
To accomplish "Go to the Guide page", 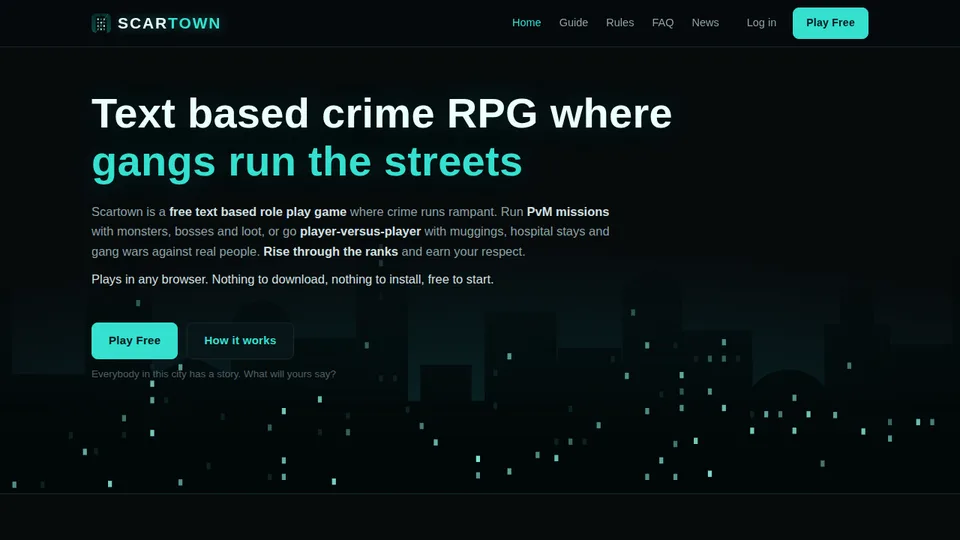I will point(574,23).
